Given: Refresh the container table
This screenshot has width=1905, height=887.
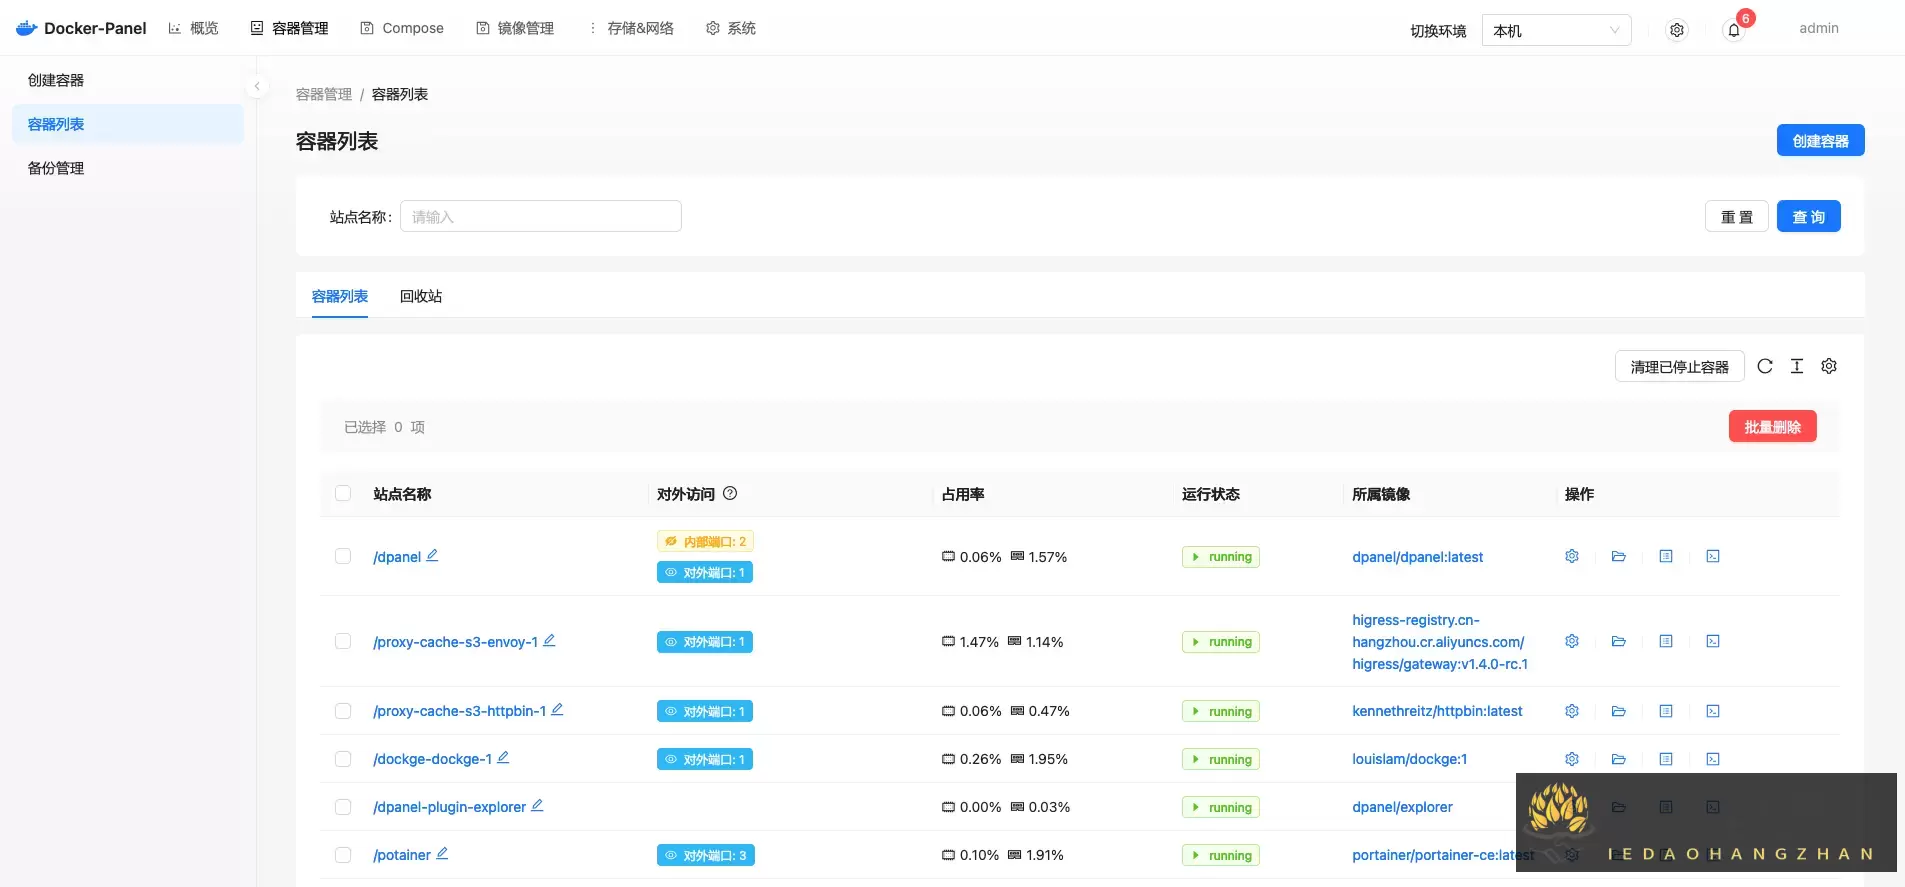Looking at the screenshot, I should [x=1765, y=366].
